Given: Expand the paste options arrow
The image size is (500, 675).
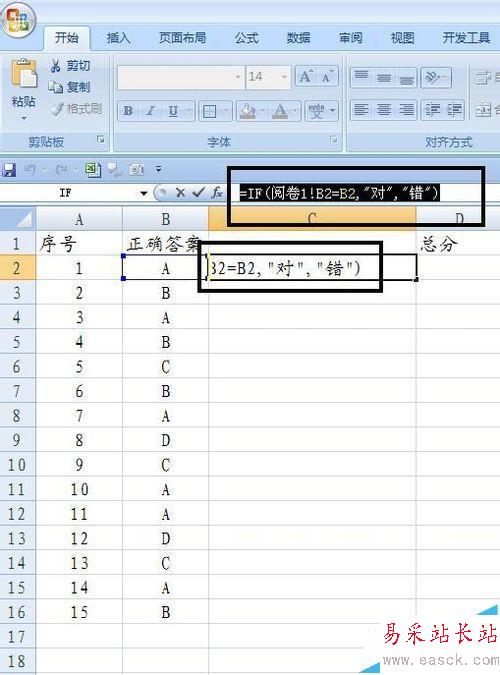Looking at the screenshot, I should coord(24,118).
